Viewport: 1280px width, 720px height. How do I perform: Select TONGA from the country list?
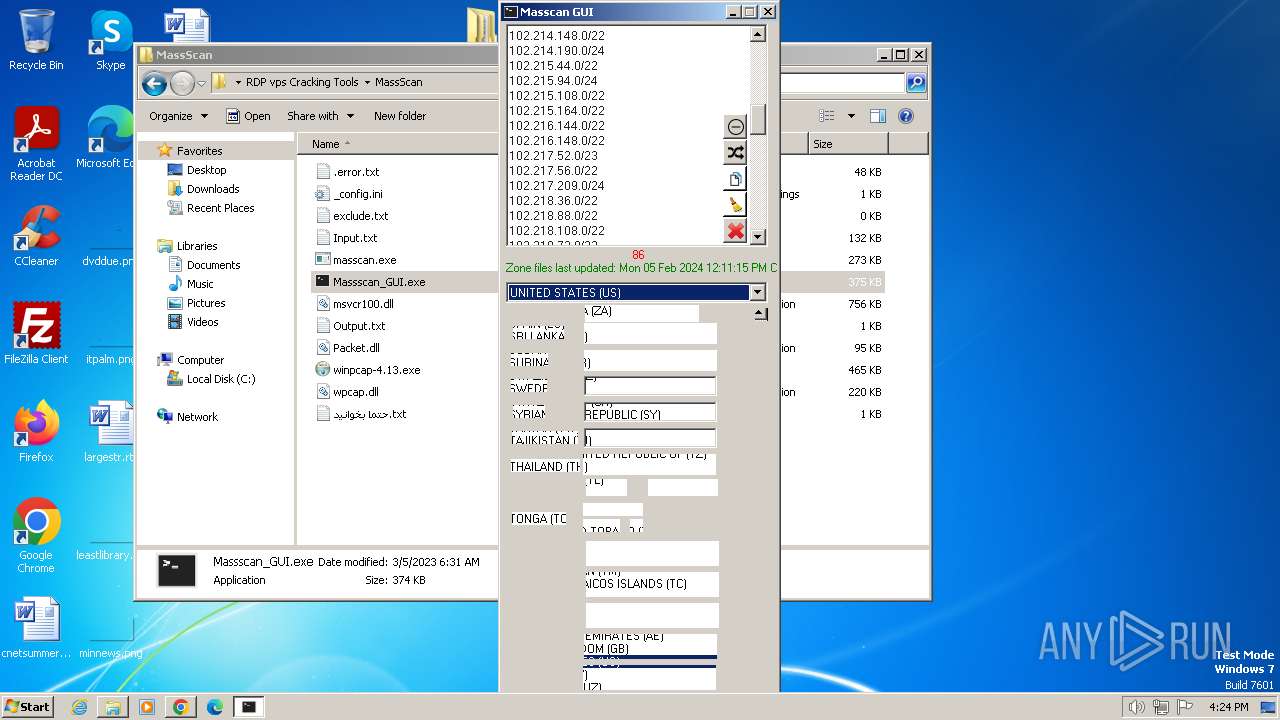point(539,518)
